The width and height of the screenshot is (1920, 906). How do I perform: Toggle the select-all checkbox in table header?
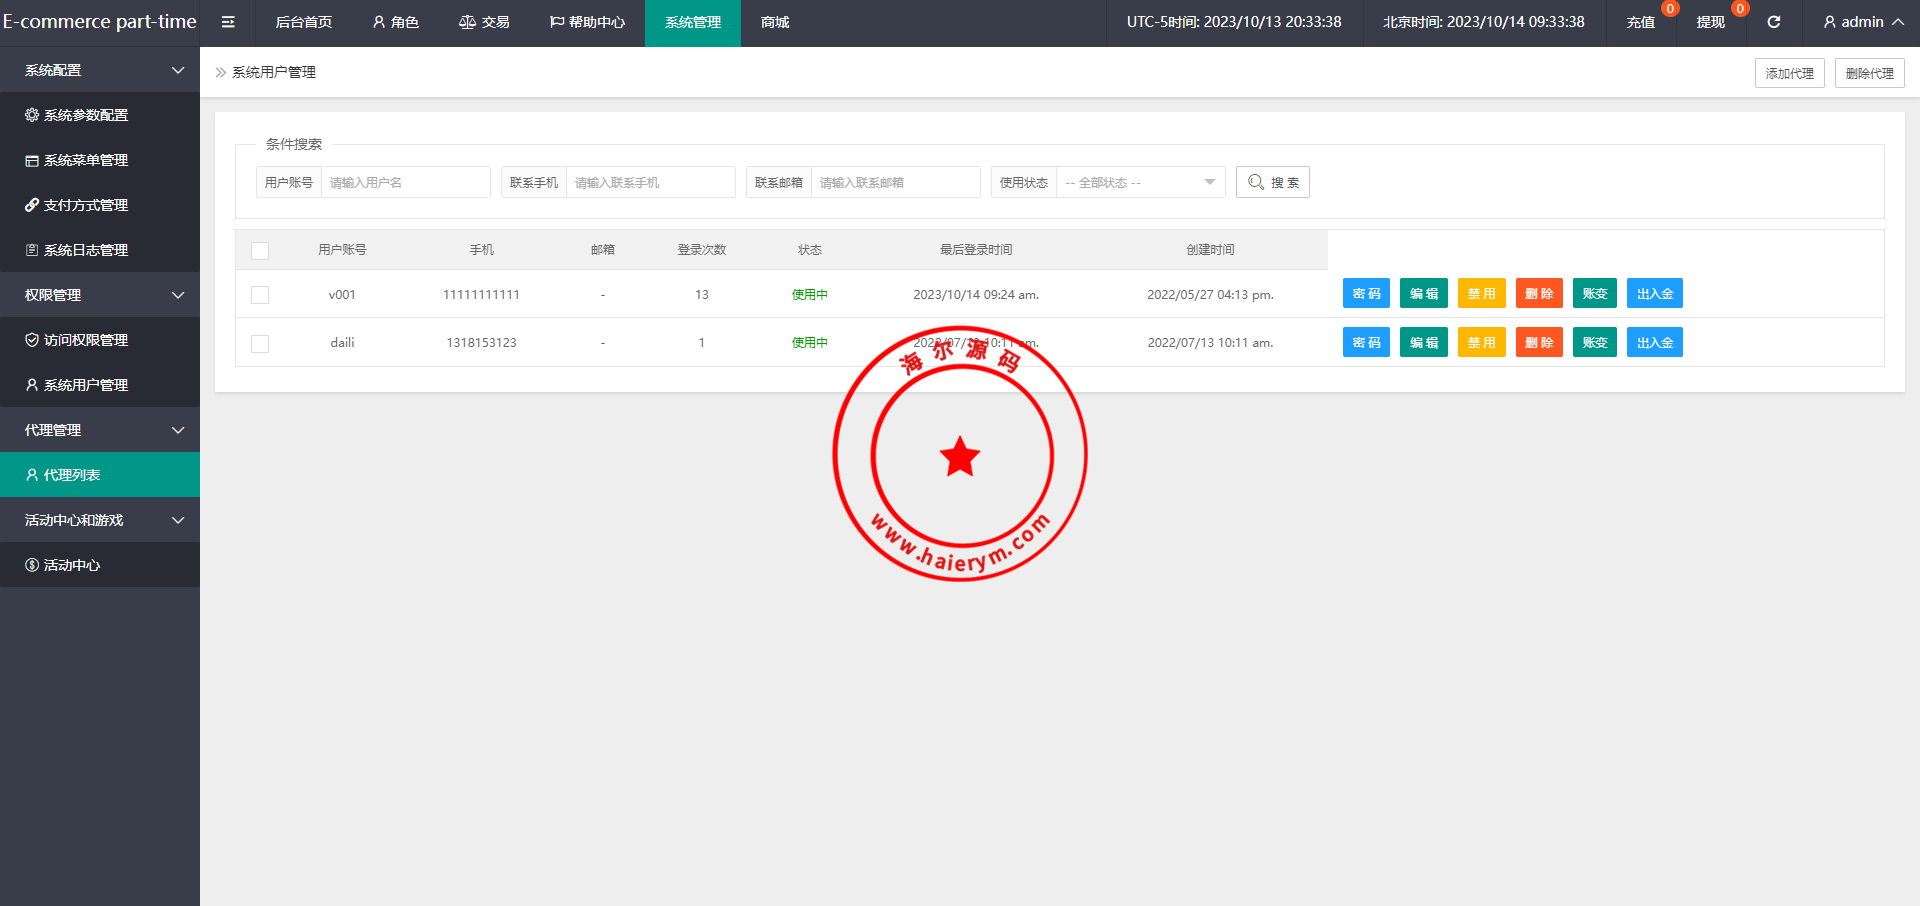(x=260, y=250)
